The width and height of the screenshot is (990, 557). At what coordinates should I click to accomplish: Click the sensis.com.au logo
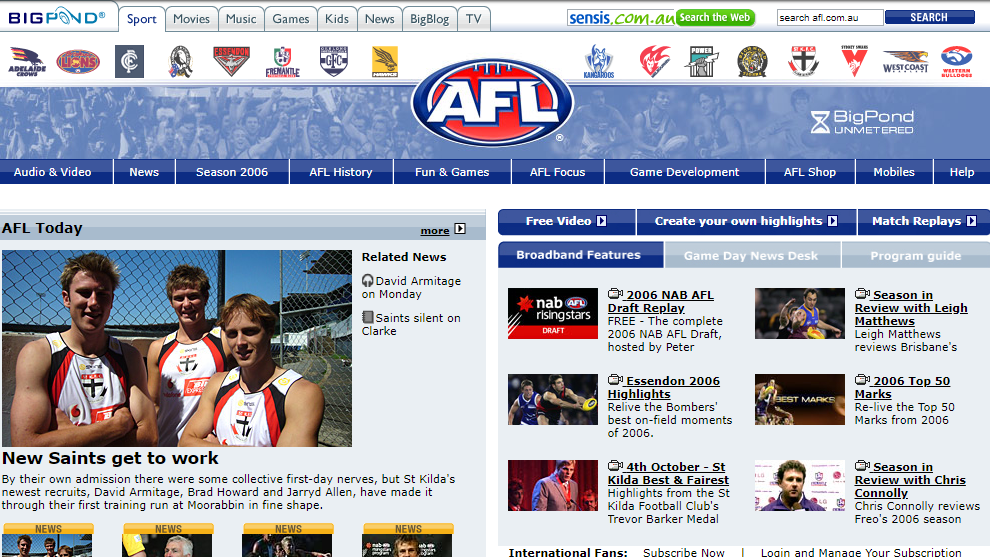[x=621, y=18]
